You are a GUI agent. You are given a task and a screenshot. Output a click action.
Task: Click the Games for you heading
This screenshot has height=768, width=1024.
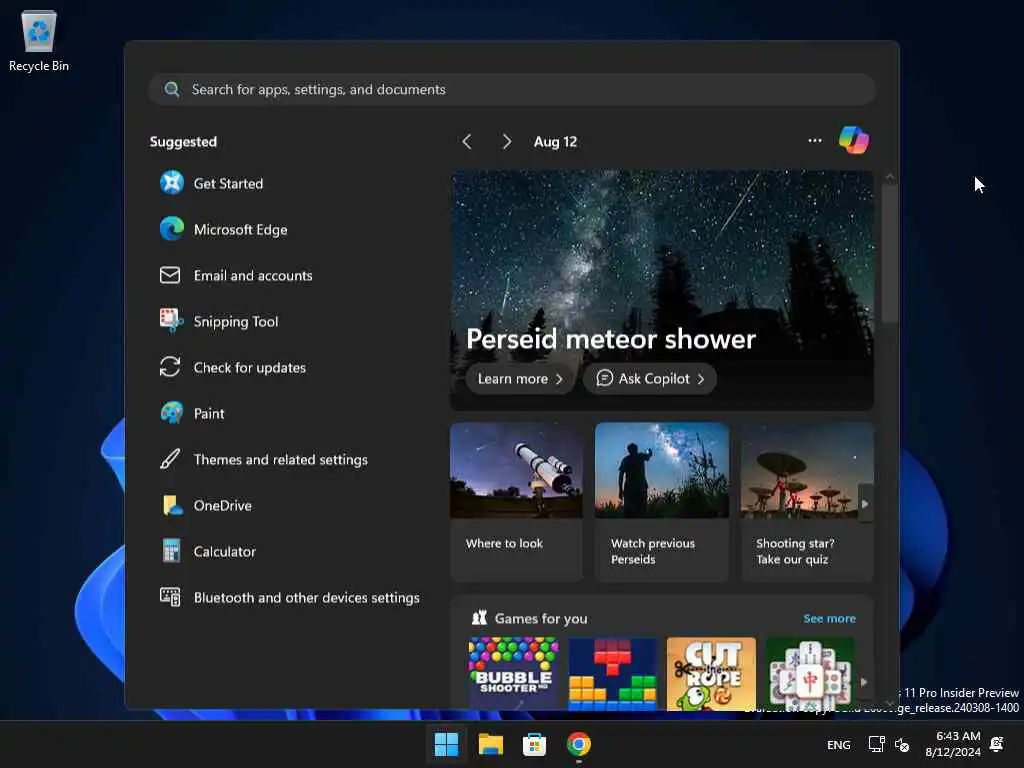(x=541, y=618)
